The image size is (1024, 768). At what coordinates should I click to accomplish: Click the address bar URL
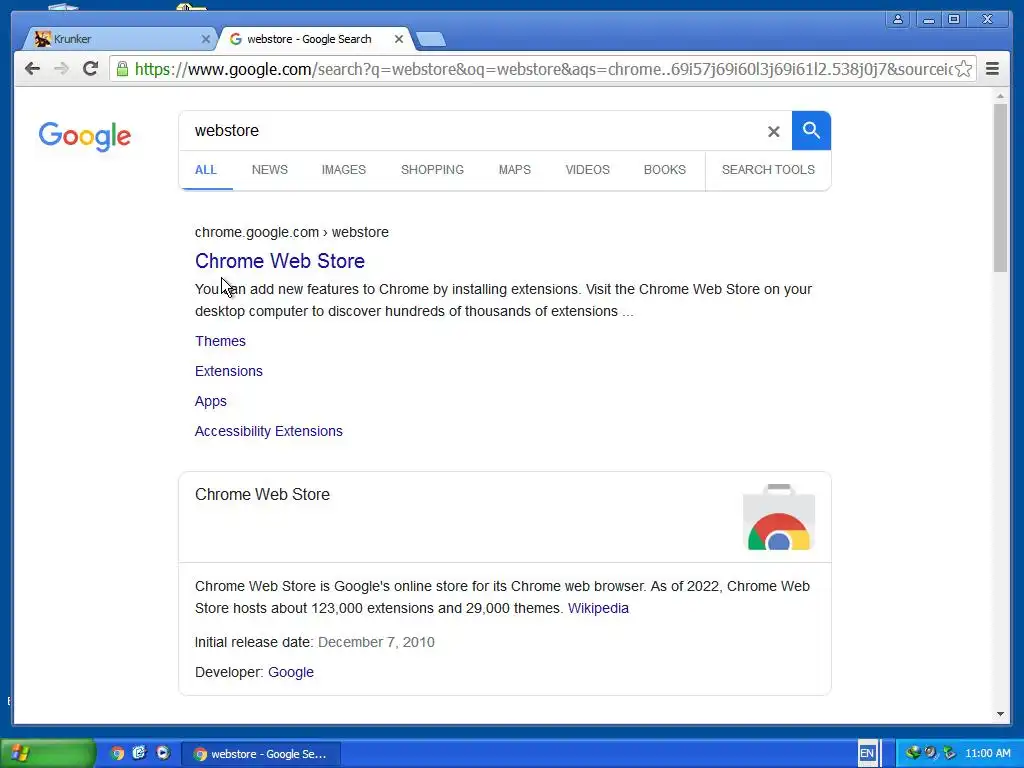click(542, 69)
